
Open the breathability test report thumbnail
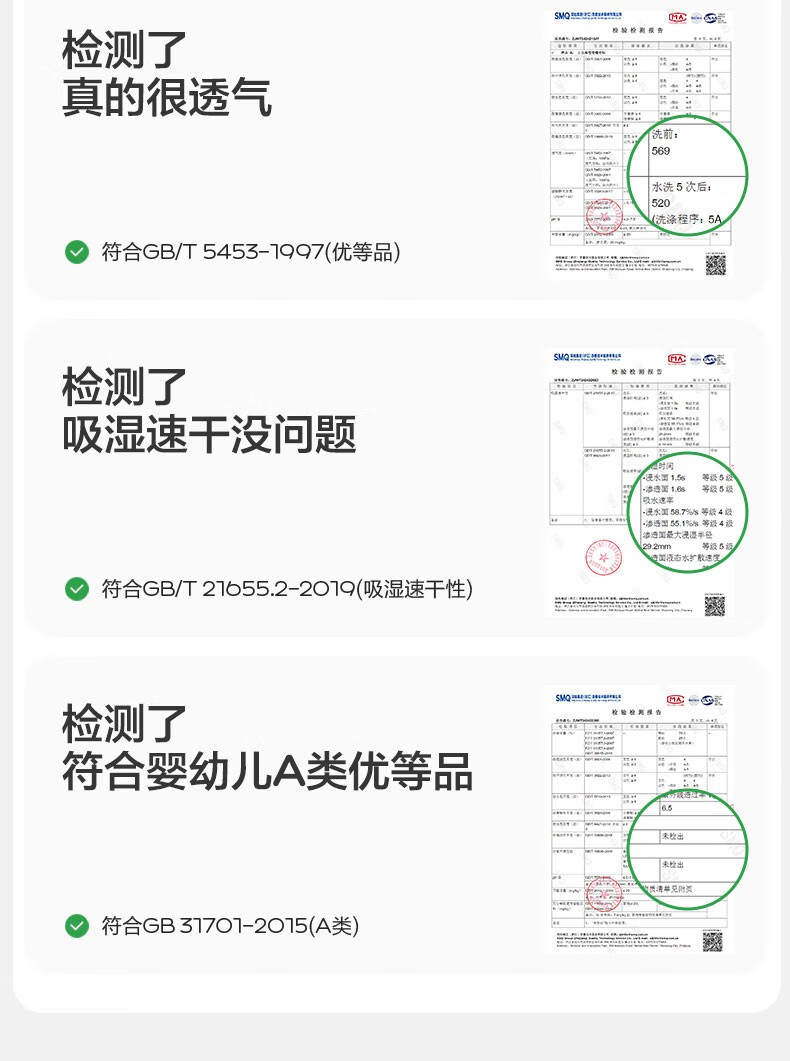[x=641, y=143]
